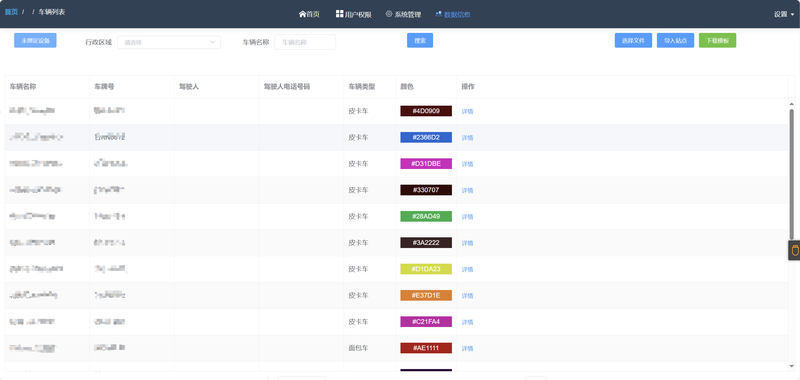The image size is (800, 380).
Task: Click the scrollbar up arrow
Action: click(x=792, y=104)
